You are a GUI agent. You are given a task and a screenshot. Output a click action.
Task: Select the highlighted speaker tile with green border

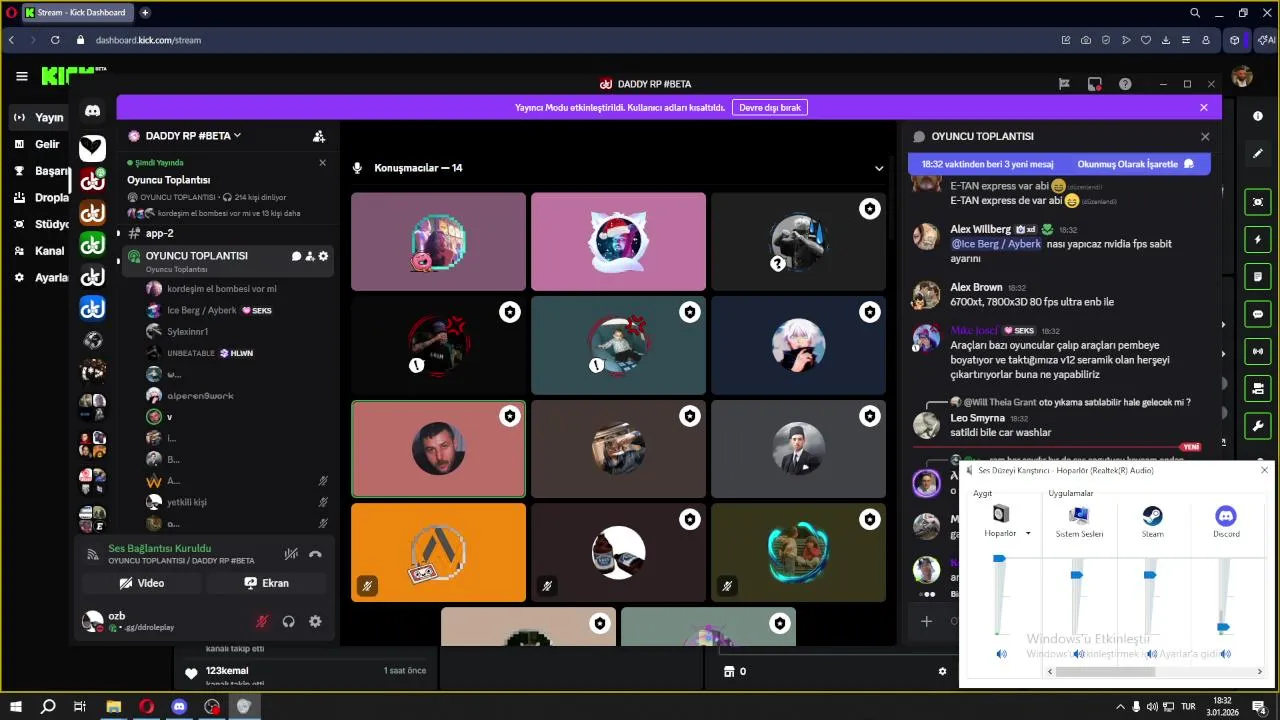coord(438,449)
